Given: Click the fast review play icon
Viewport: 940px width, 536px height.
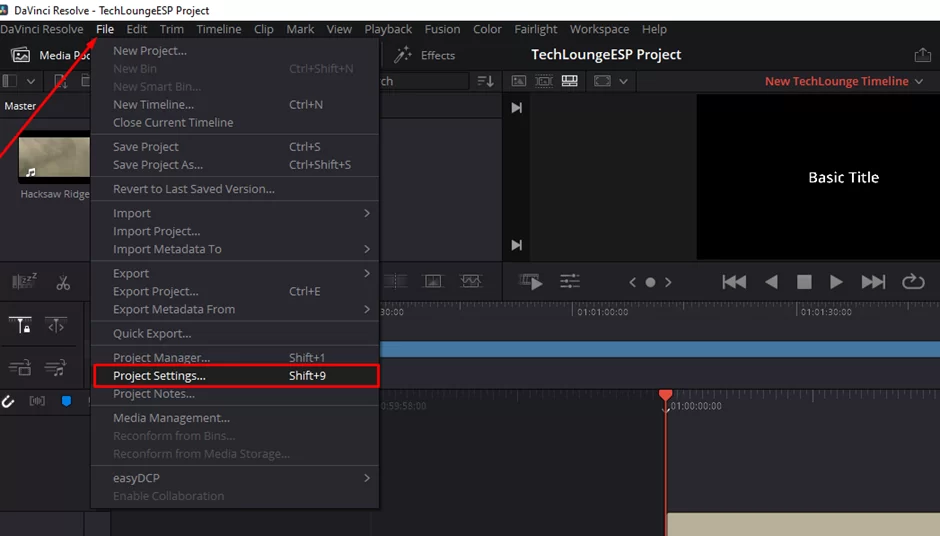Looking at the screenshot, I should coord(531,281).
